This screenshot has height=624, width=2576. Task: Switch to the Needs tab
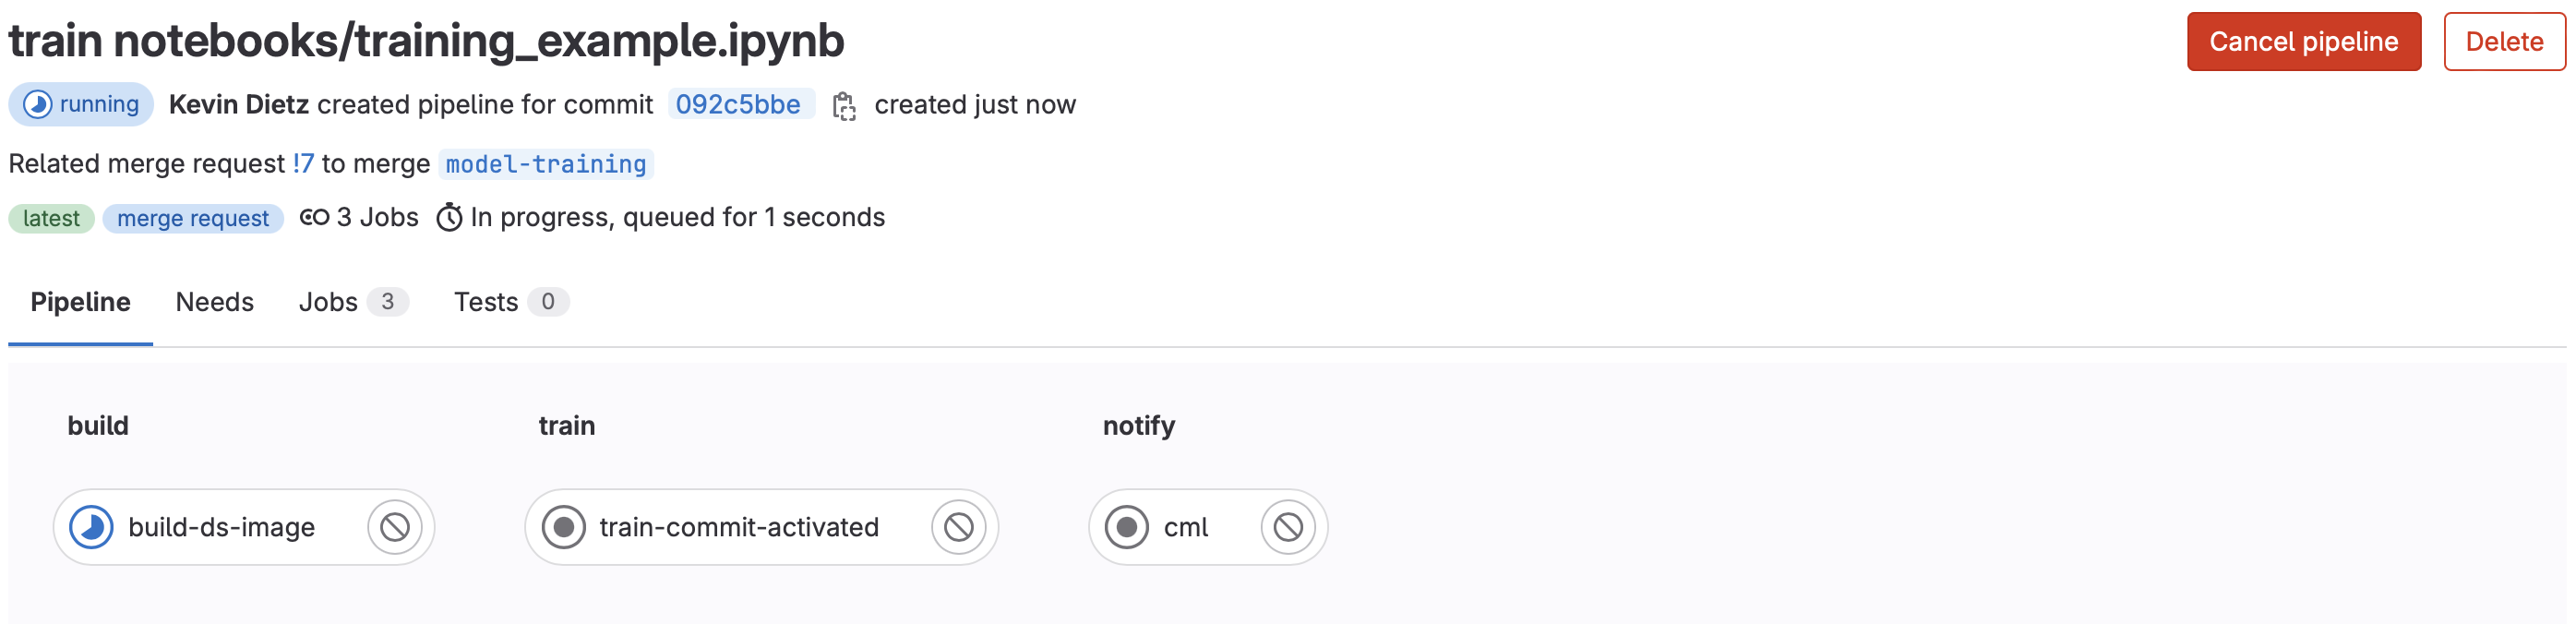pyautogui.click(x=214, y=302)
